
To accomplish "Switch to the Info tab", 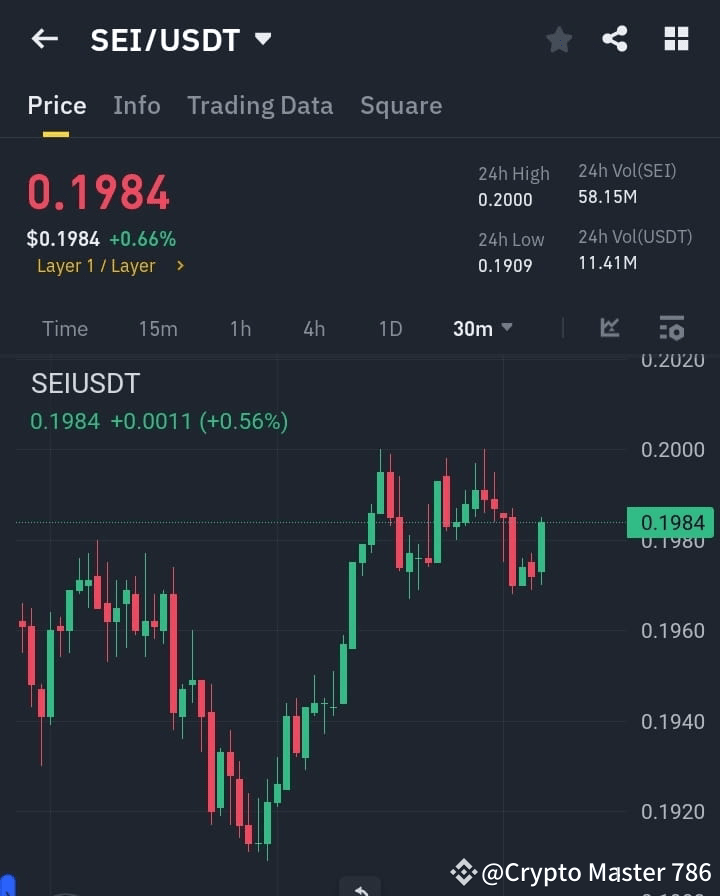I will 137,105.
